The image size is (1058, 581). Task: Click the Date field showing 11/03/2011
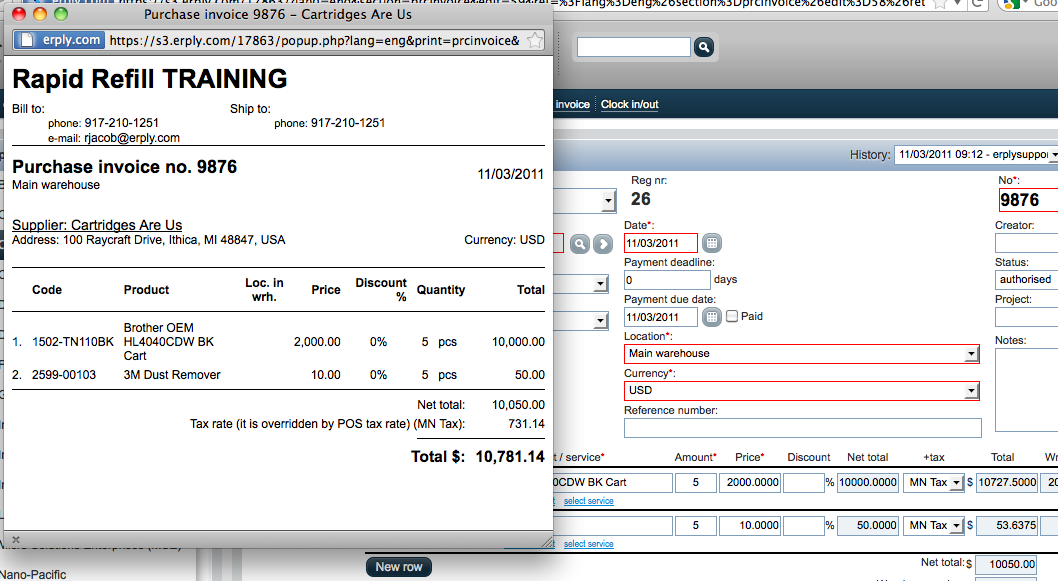coord(661,243)
